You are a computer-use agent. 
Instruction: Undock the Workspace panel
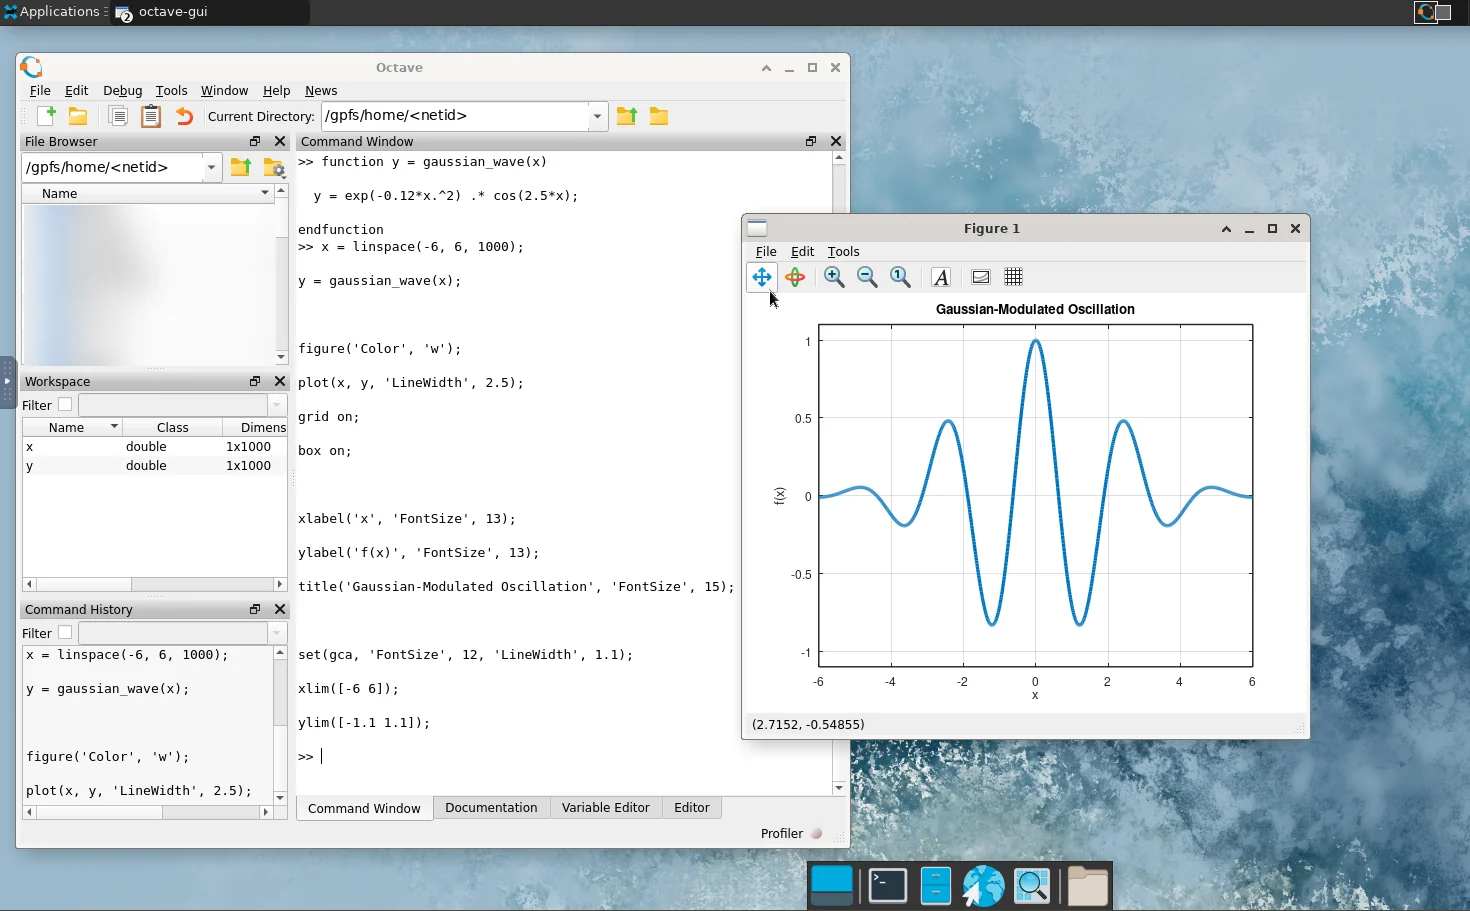point(255,381)
